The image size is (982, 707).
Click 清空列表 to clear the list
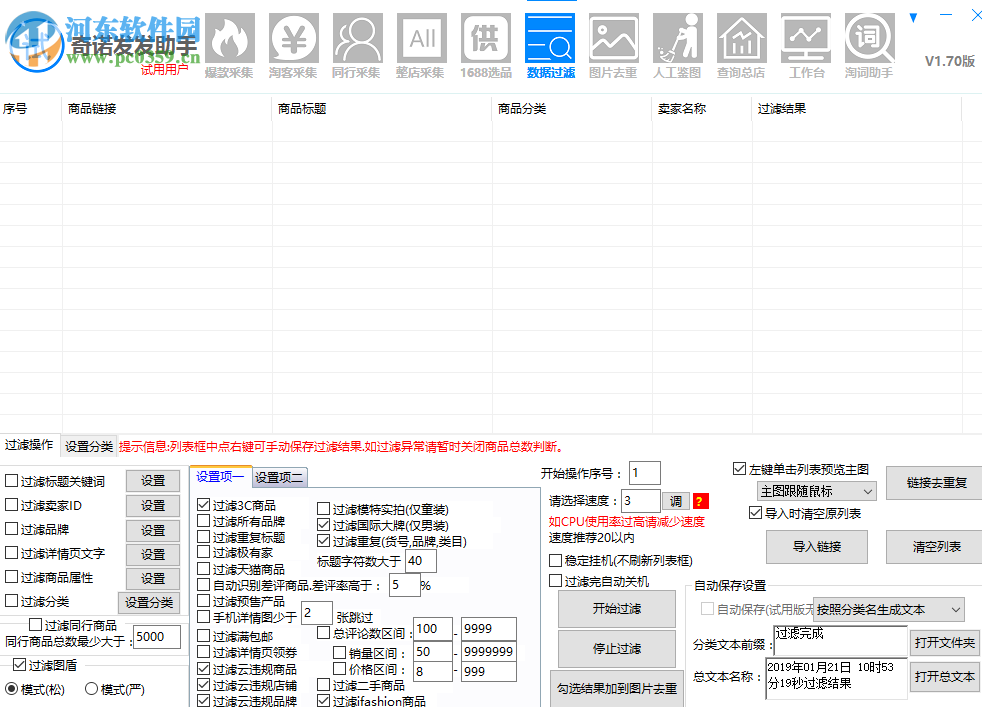tap(932, 548)
